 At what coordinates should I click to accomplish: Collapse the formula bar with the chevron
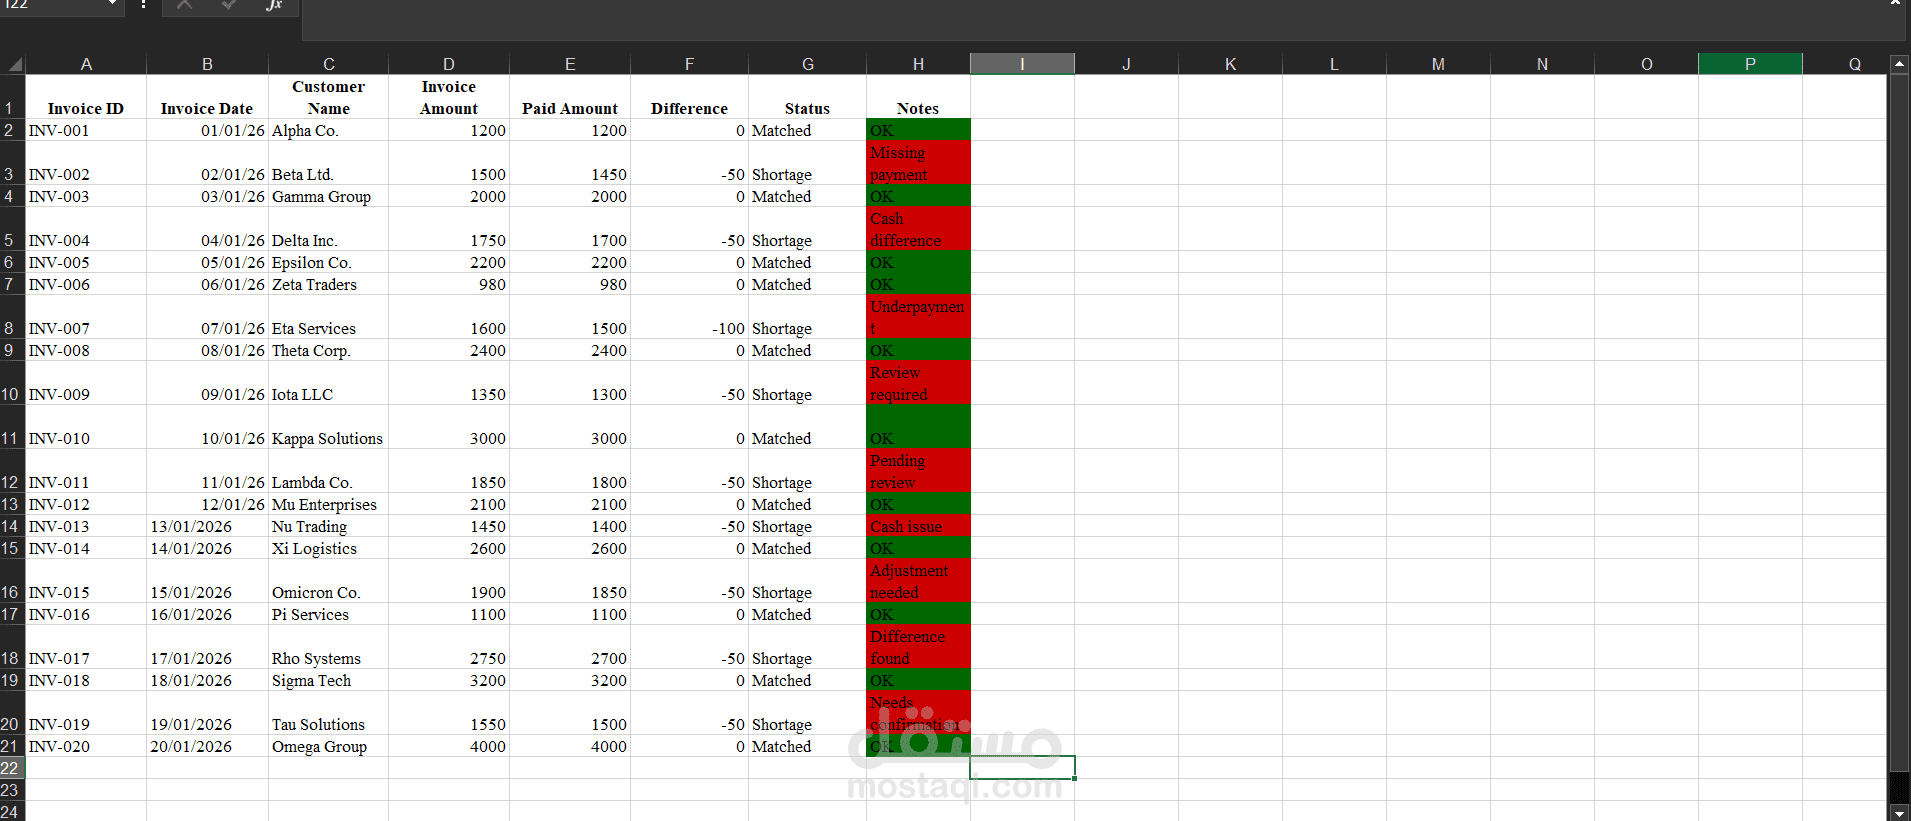click(1895, 4)
